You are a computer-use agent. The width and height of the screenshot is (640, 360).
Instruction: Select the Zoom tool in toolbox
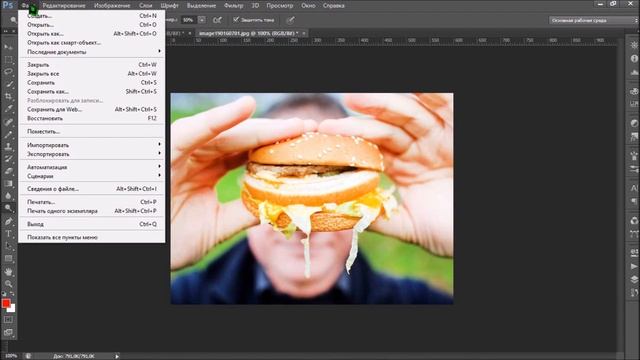pos(8,284)
